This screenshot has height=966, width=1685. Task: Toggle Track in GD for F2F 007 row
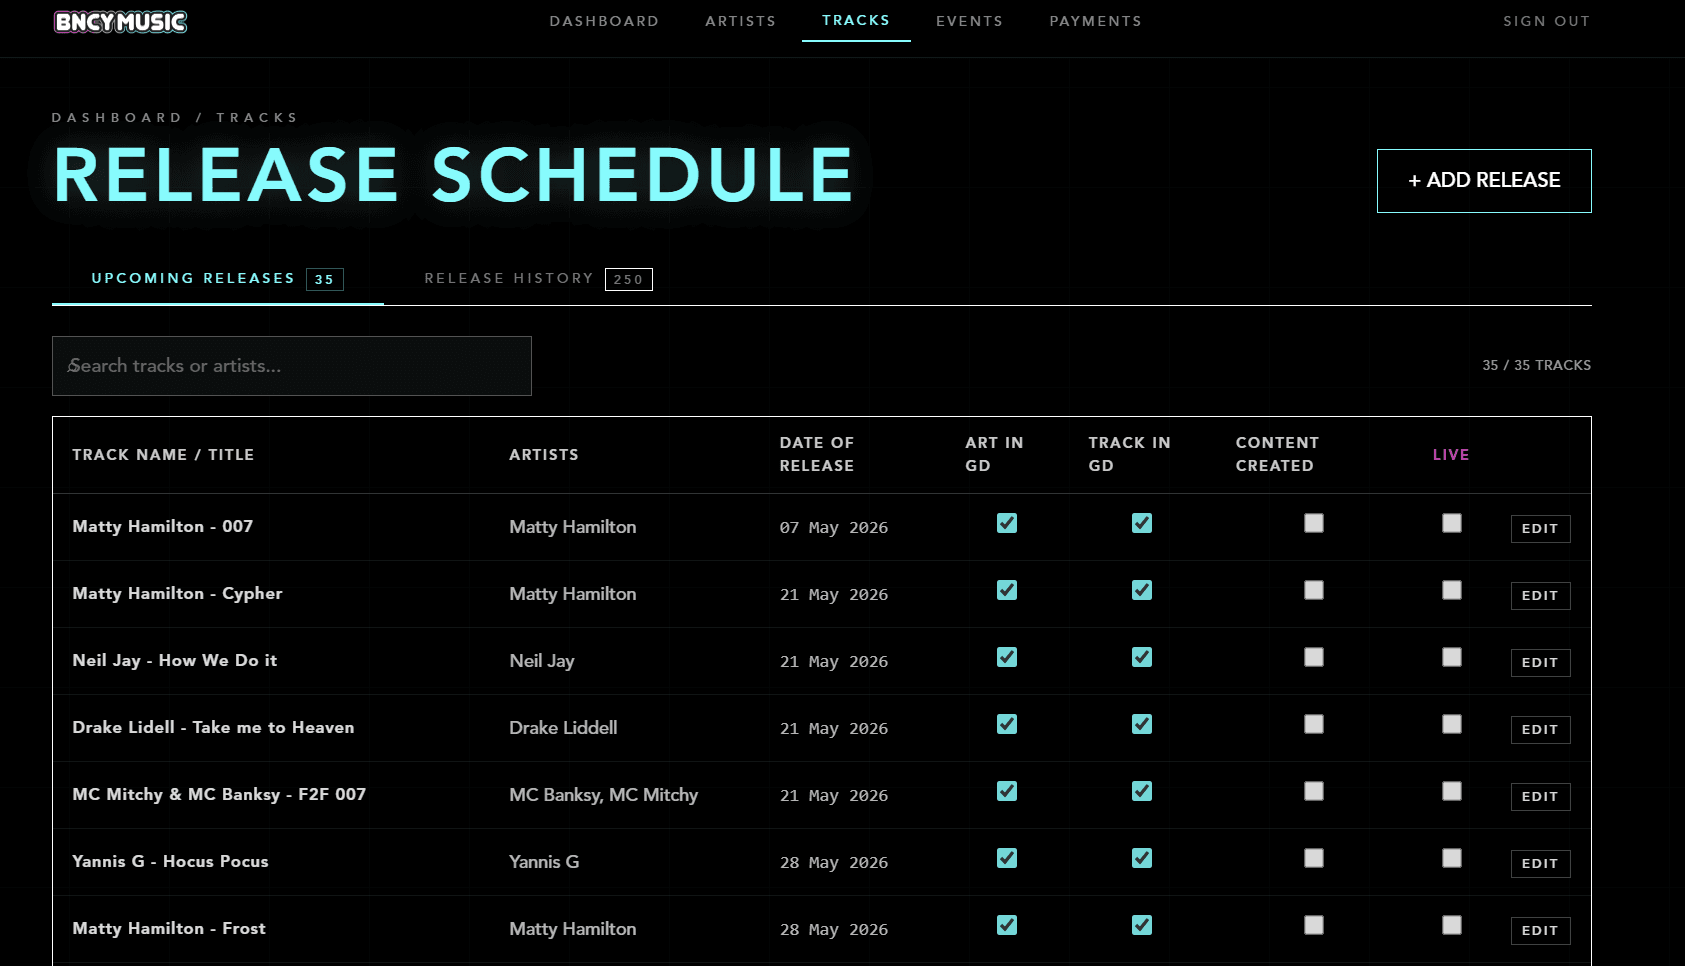(x=1142, y=791)
